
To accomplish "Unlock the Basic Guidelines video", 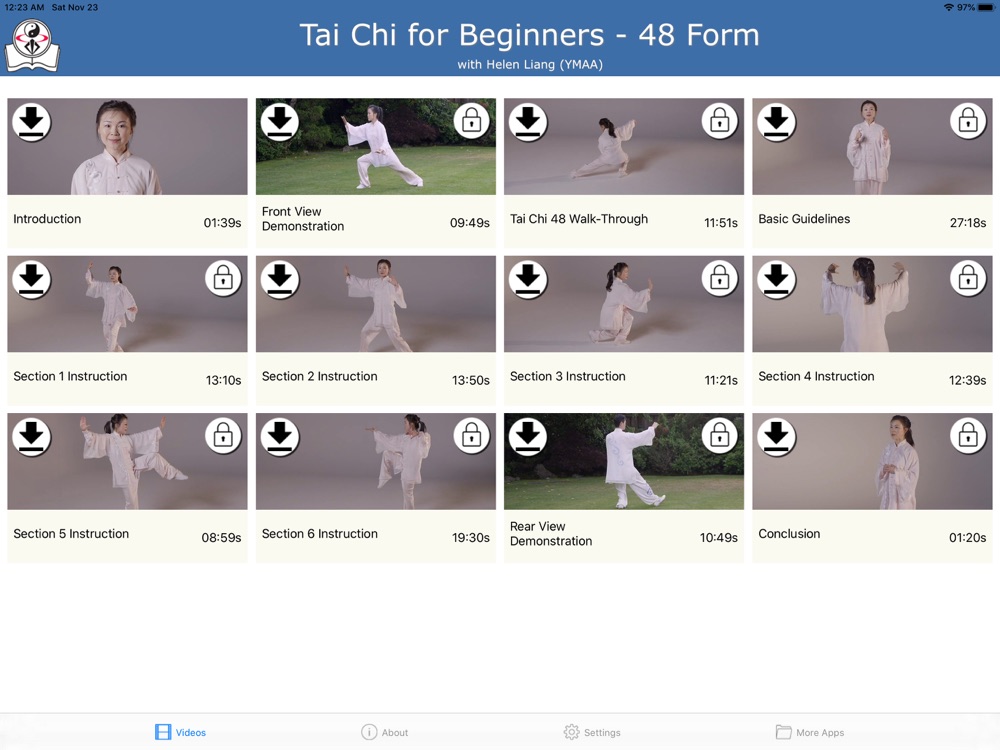I will [x=968, y=120].
